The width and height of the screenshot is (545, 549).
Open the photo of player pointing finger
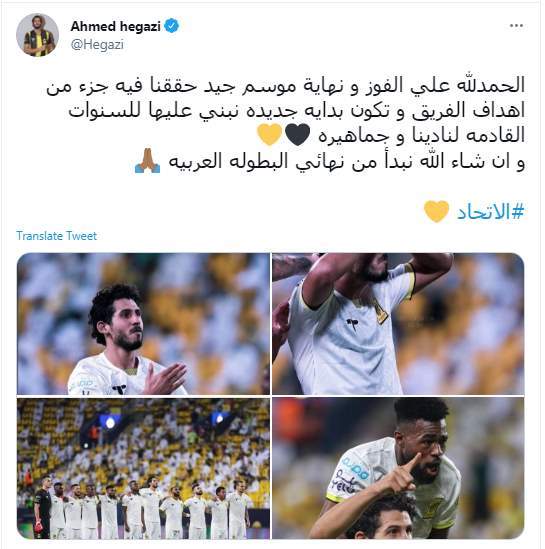(398, 468)
